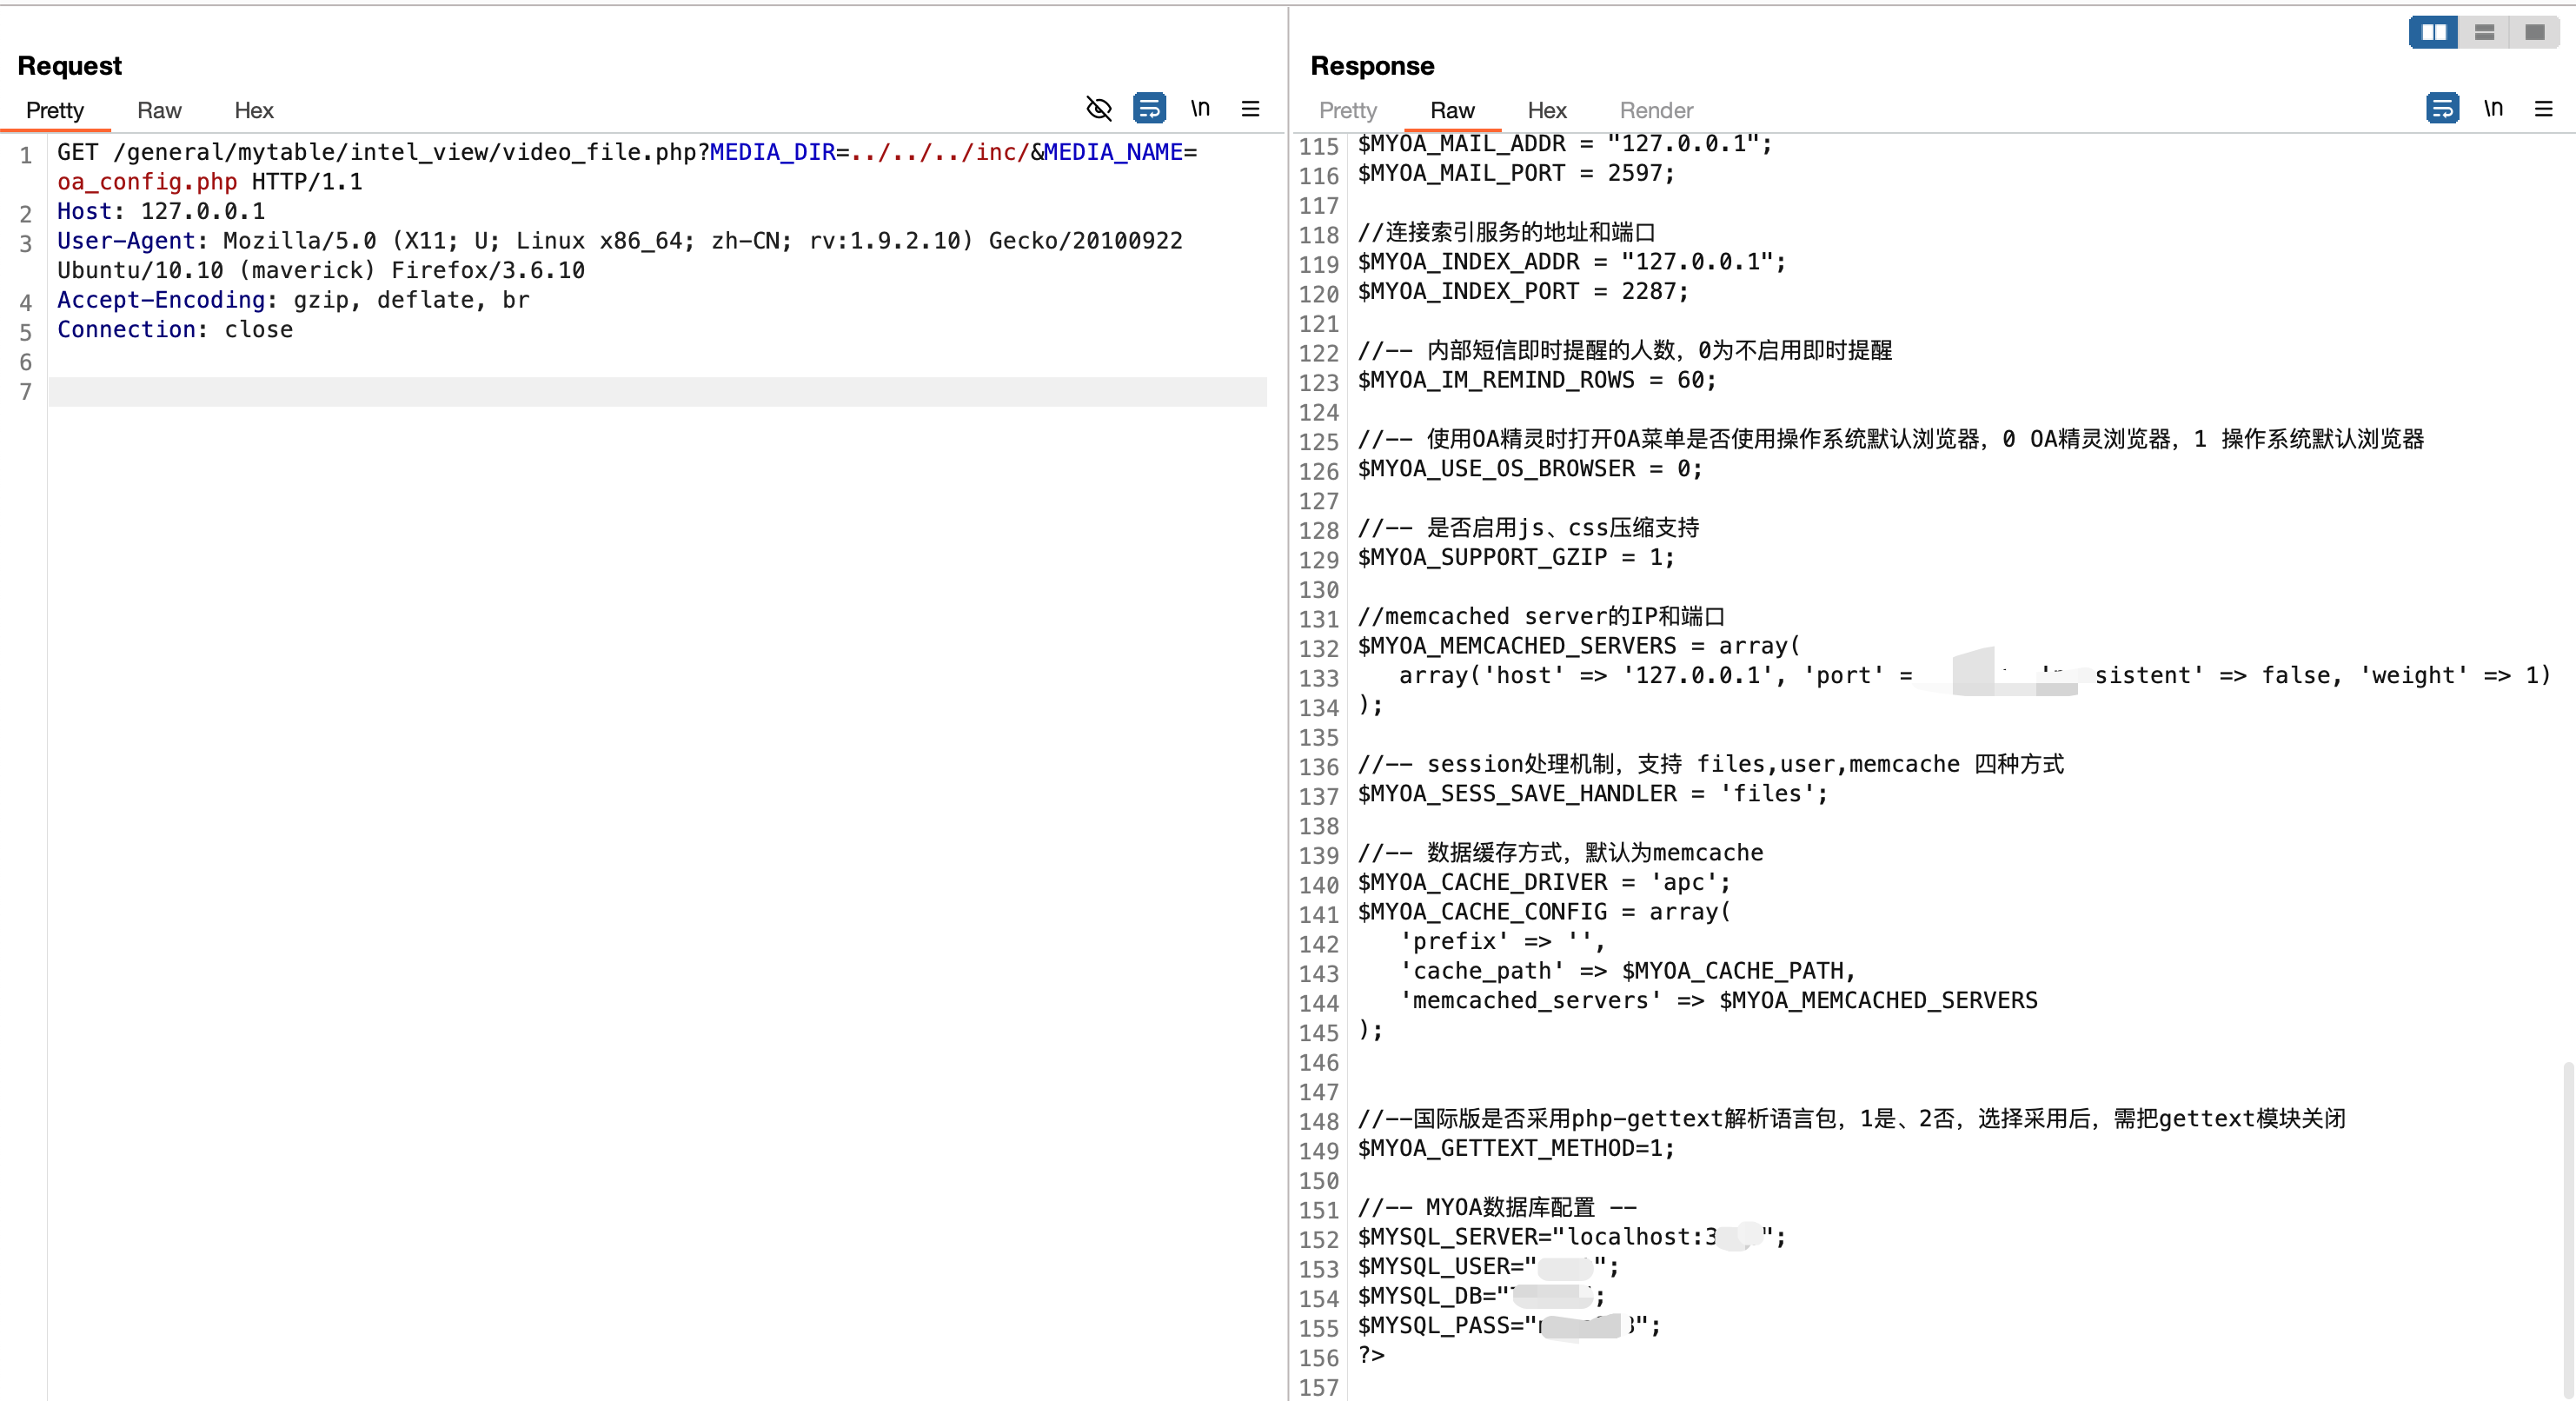The width and height of the screenshot is (2576, 1401).
Task: Toggle \n newline display in Request panel
Action: (1200, 108)
